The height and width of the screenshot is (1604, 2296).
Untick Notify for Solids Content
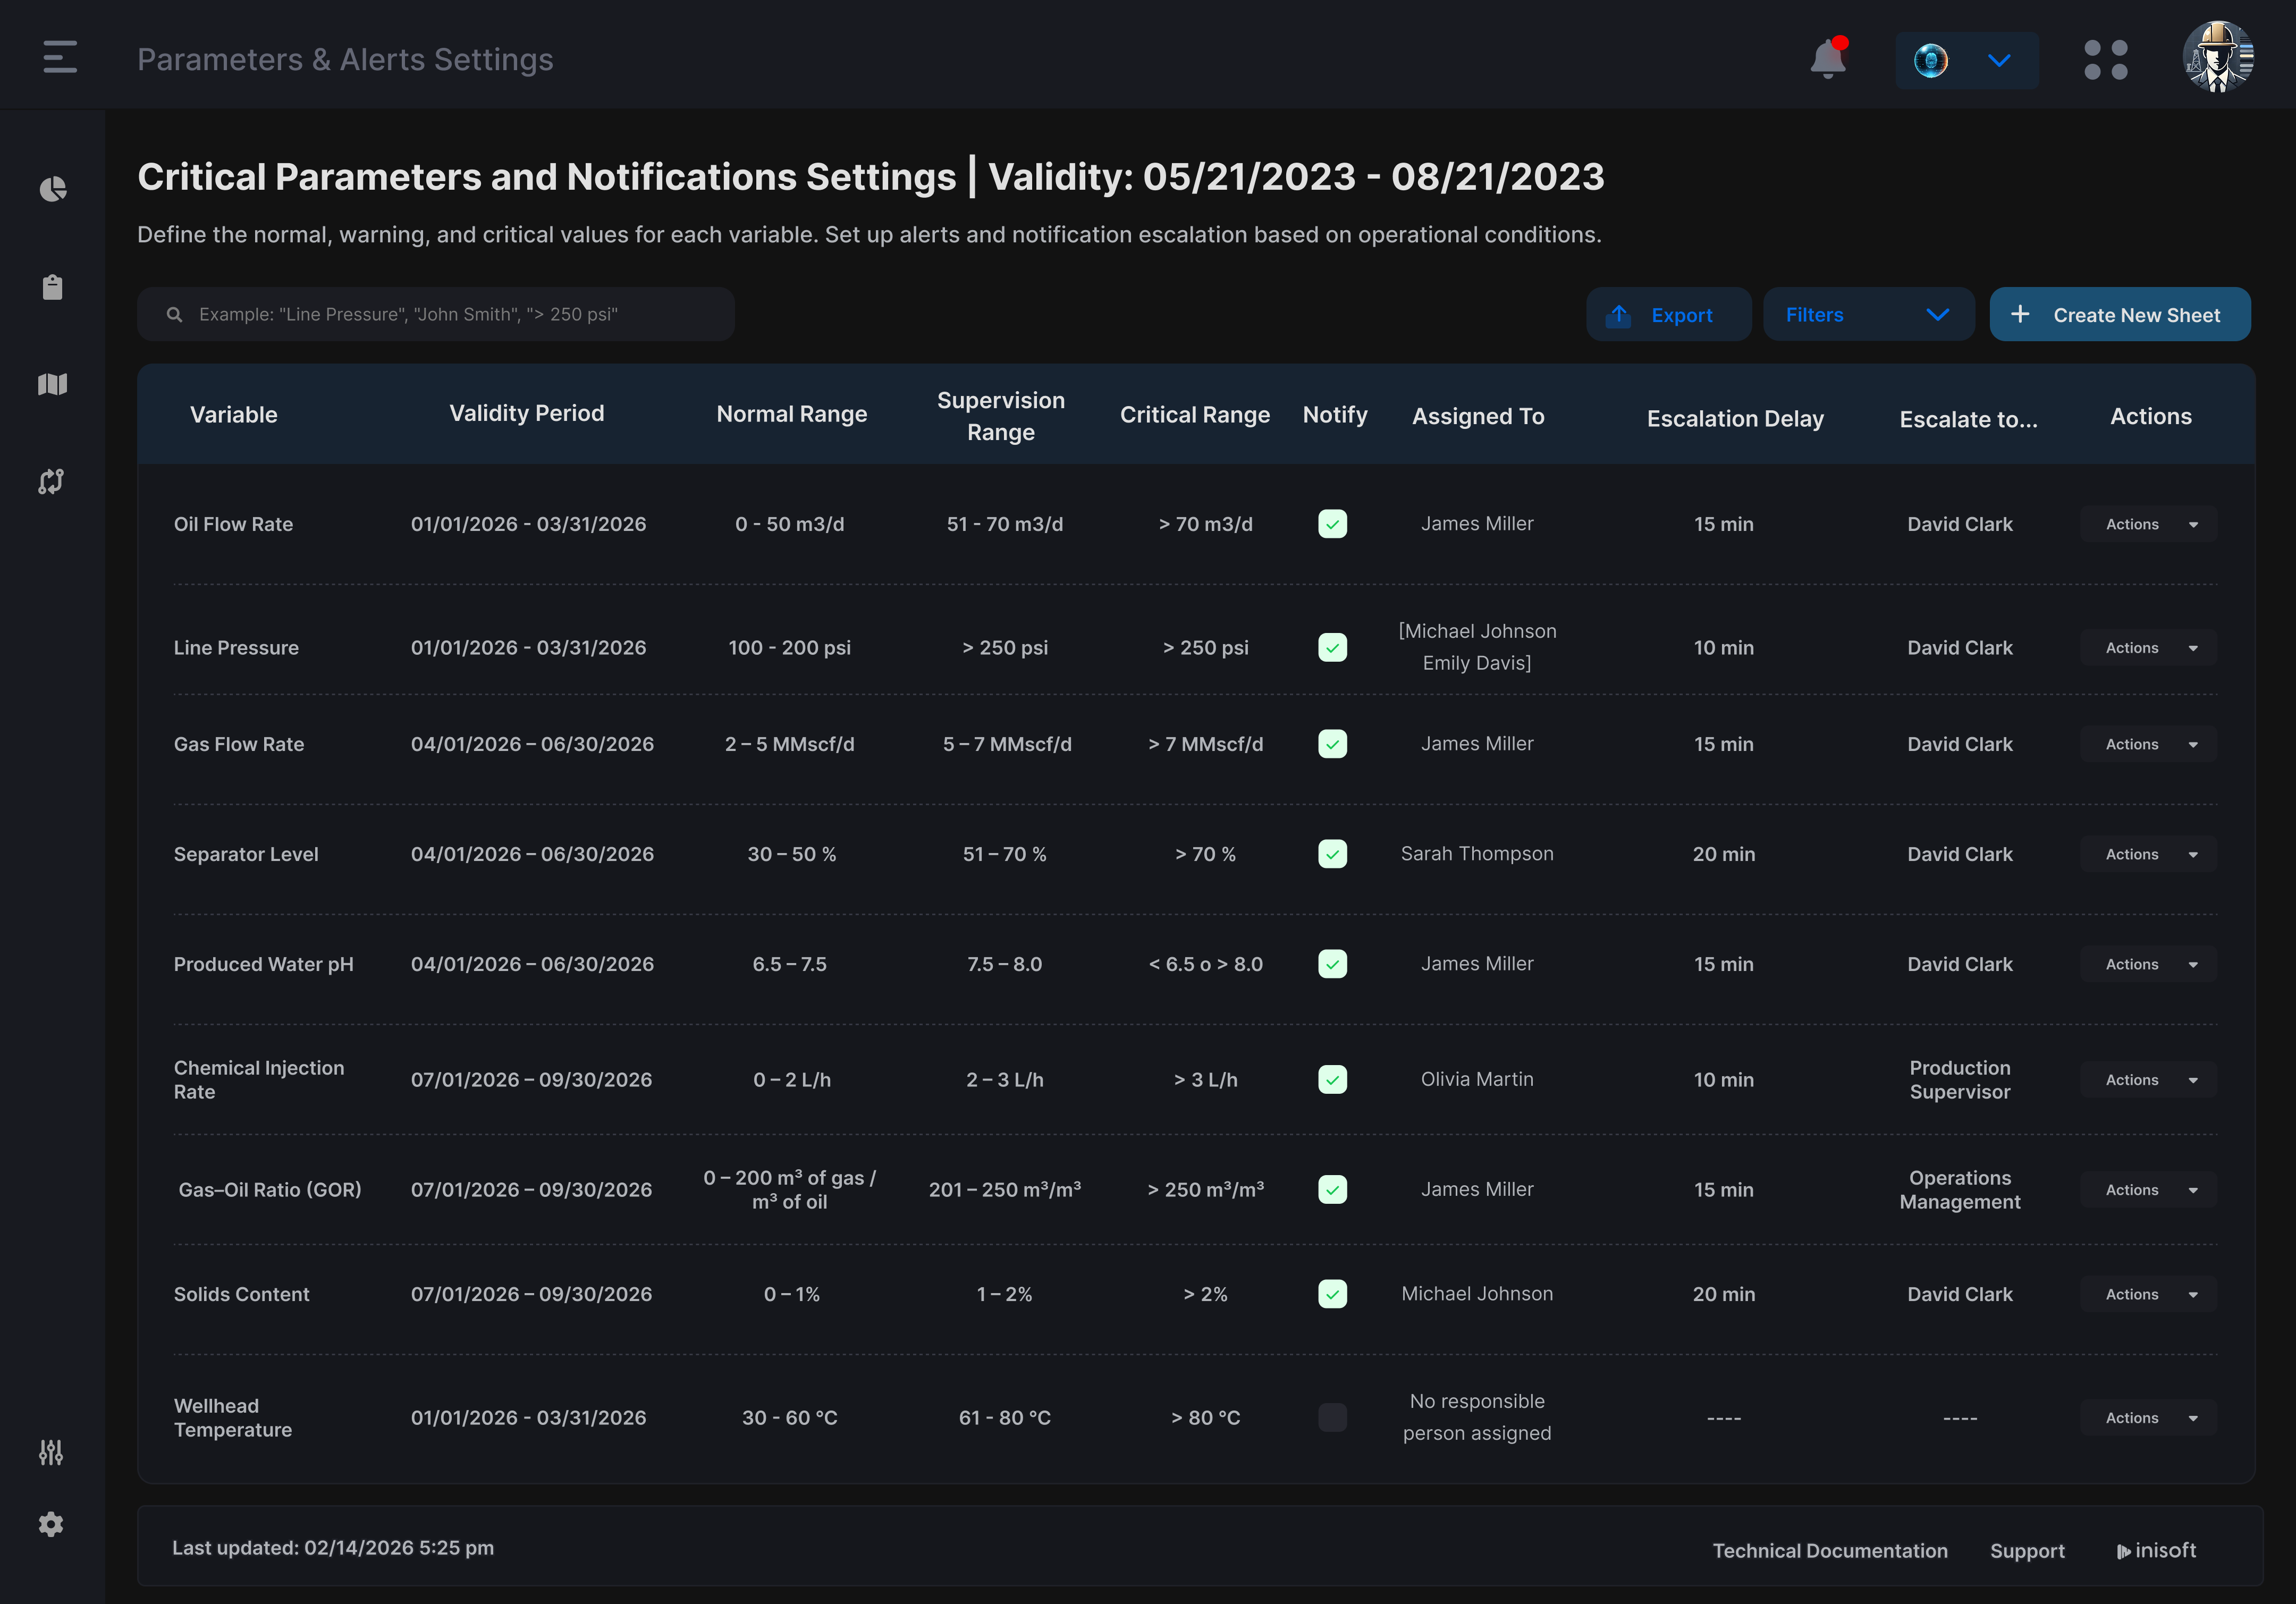coord(1332,1294)
